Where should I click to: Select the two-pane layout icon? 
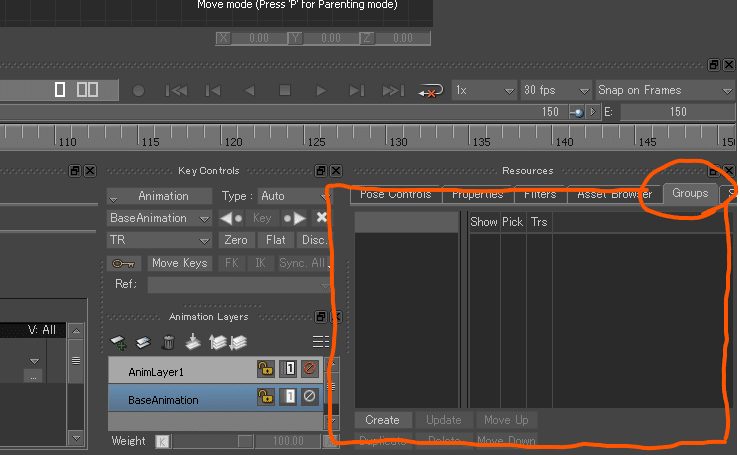(x=88, y=89)
